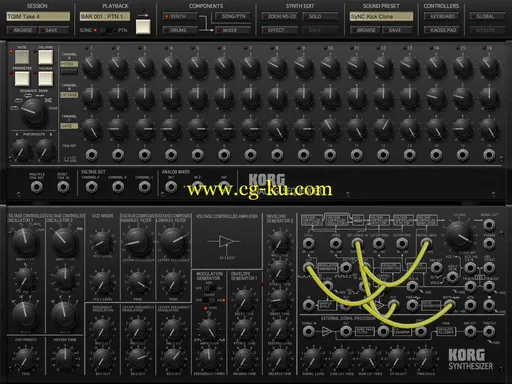Click the Voltage Out Channel B jack

(x=118, y=187)
